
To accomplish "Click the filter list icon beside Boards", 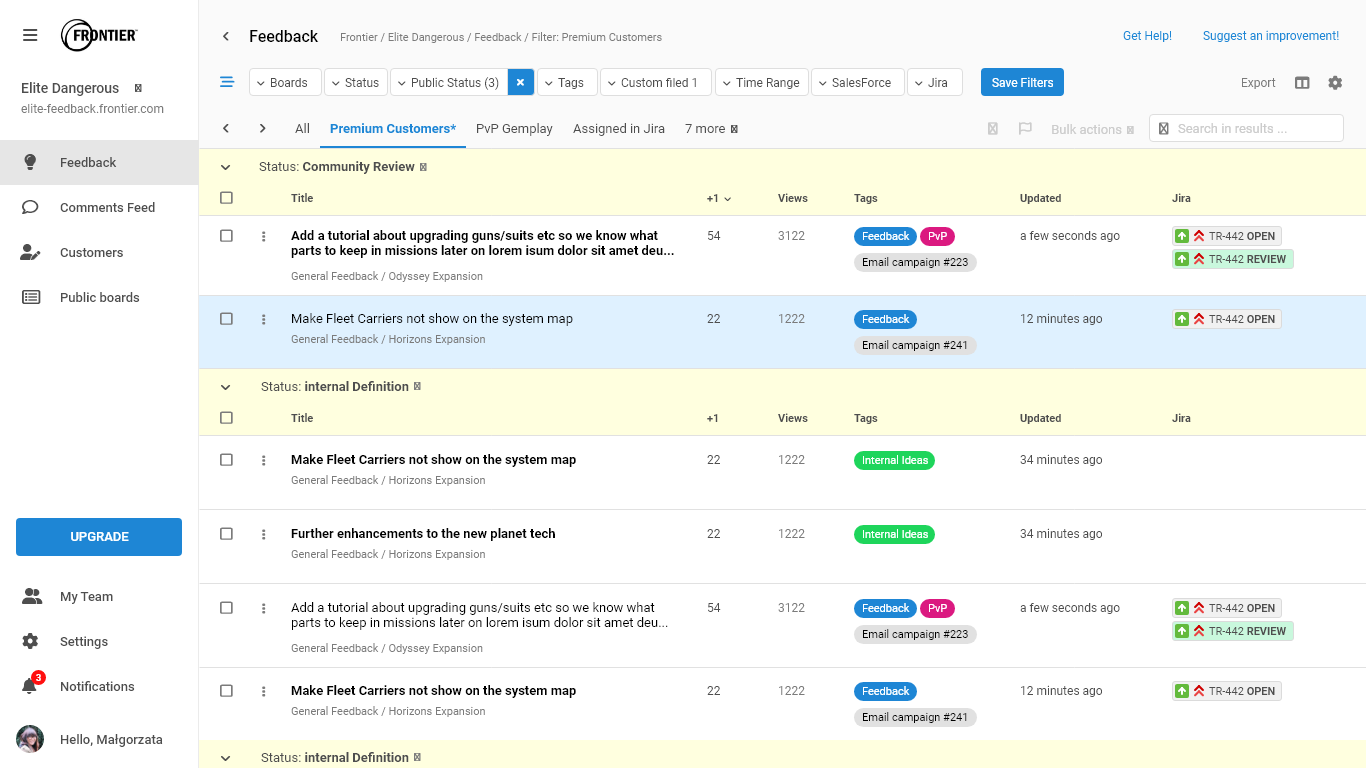I will pos(227,82).
